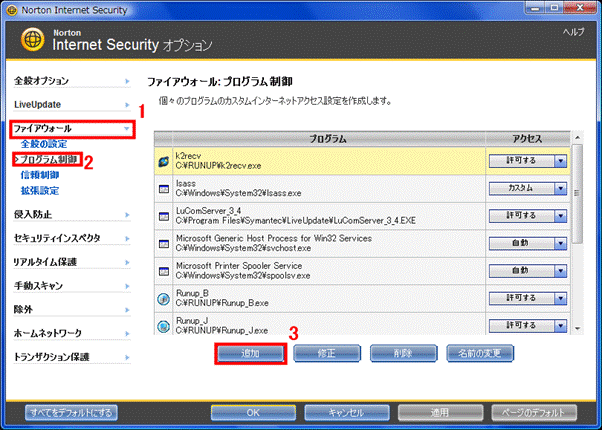Viewport: 602px width, 430px height.
Task: Select Microsoft Generic Host Process row text
Action: click(273, 243)
